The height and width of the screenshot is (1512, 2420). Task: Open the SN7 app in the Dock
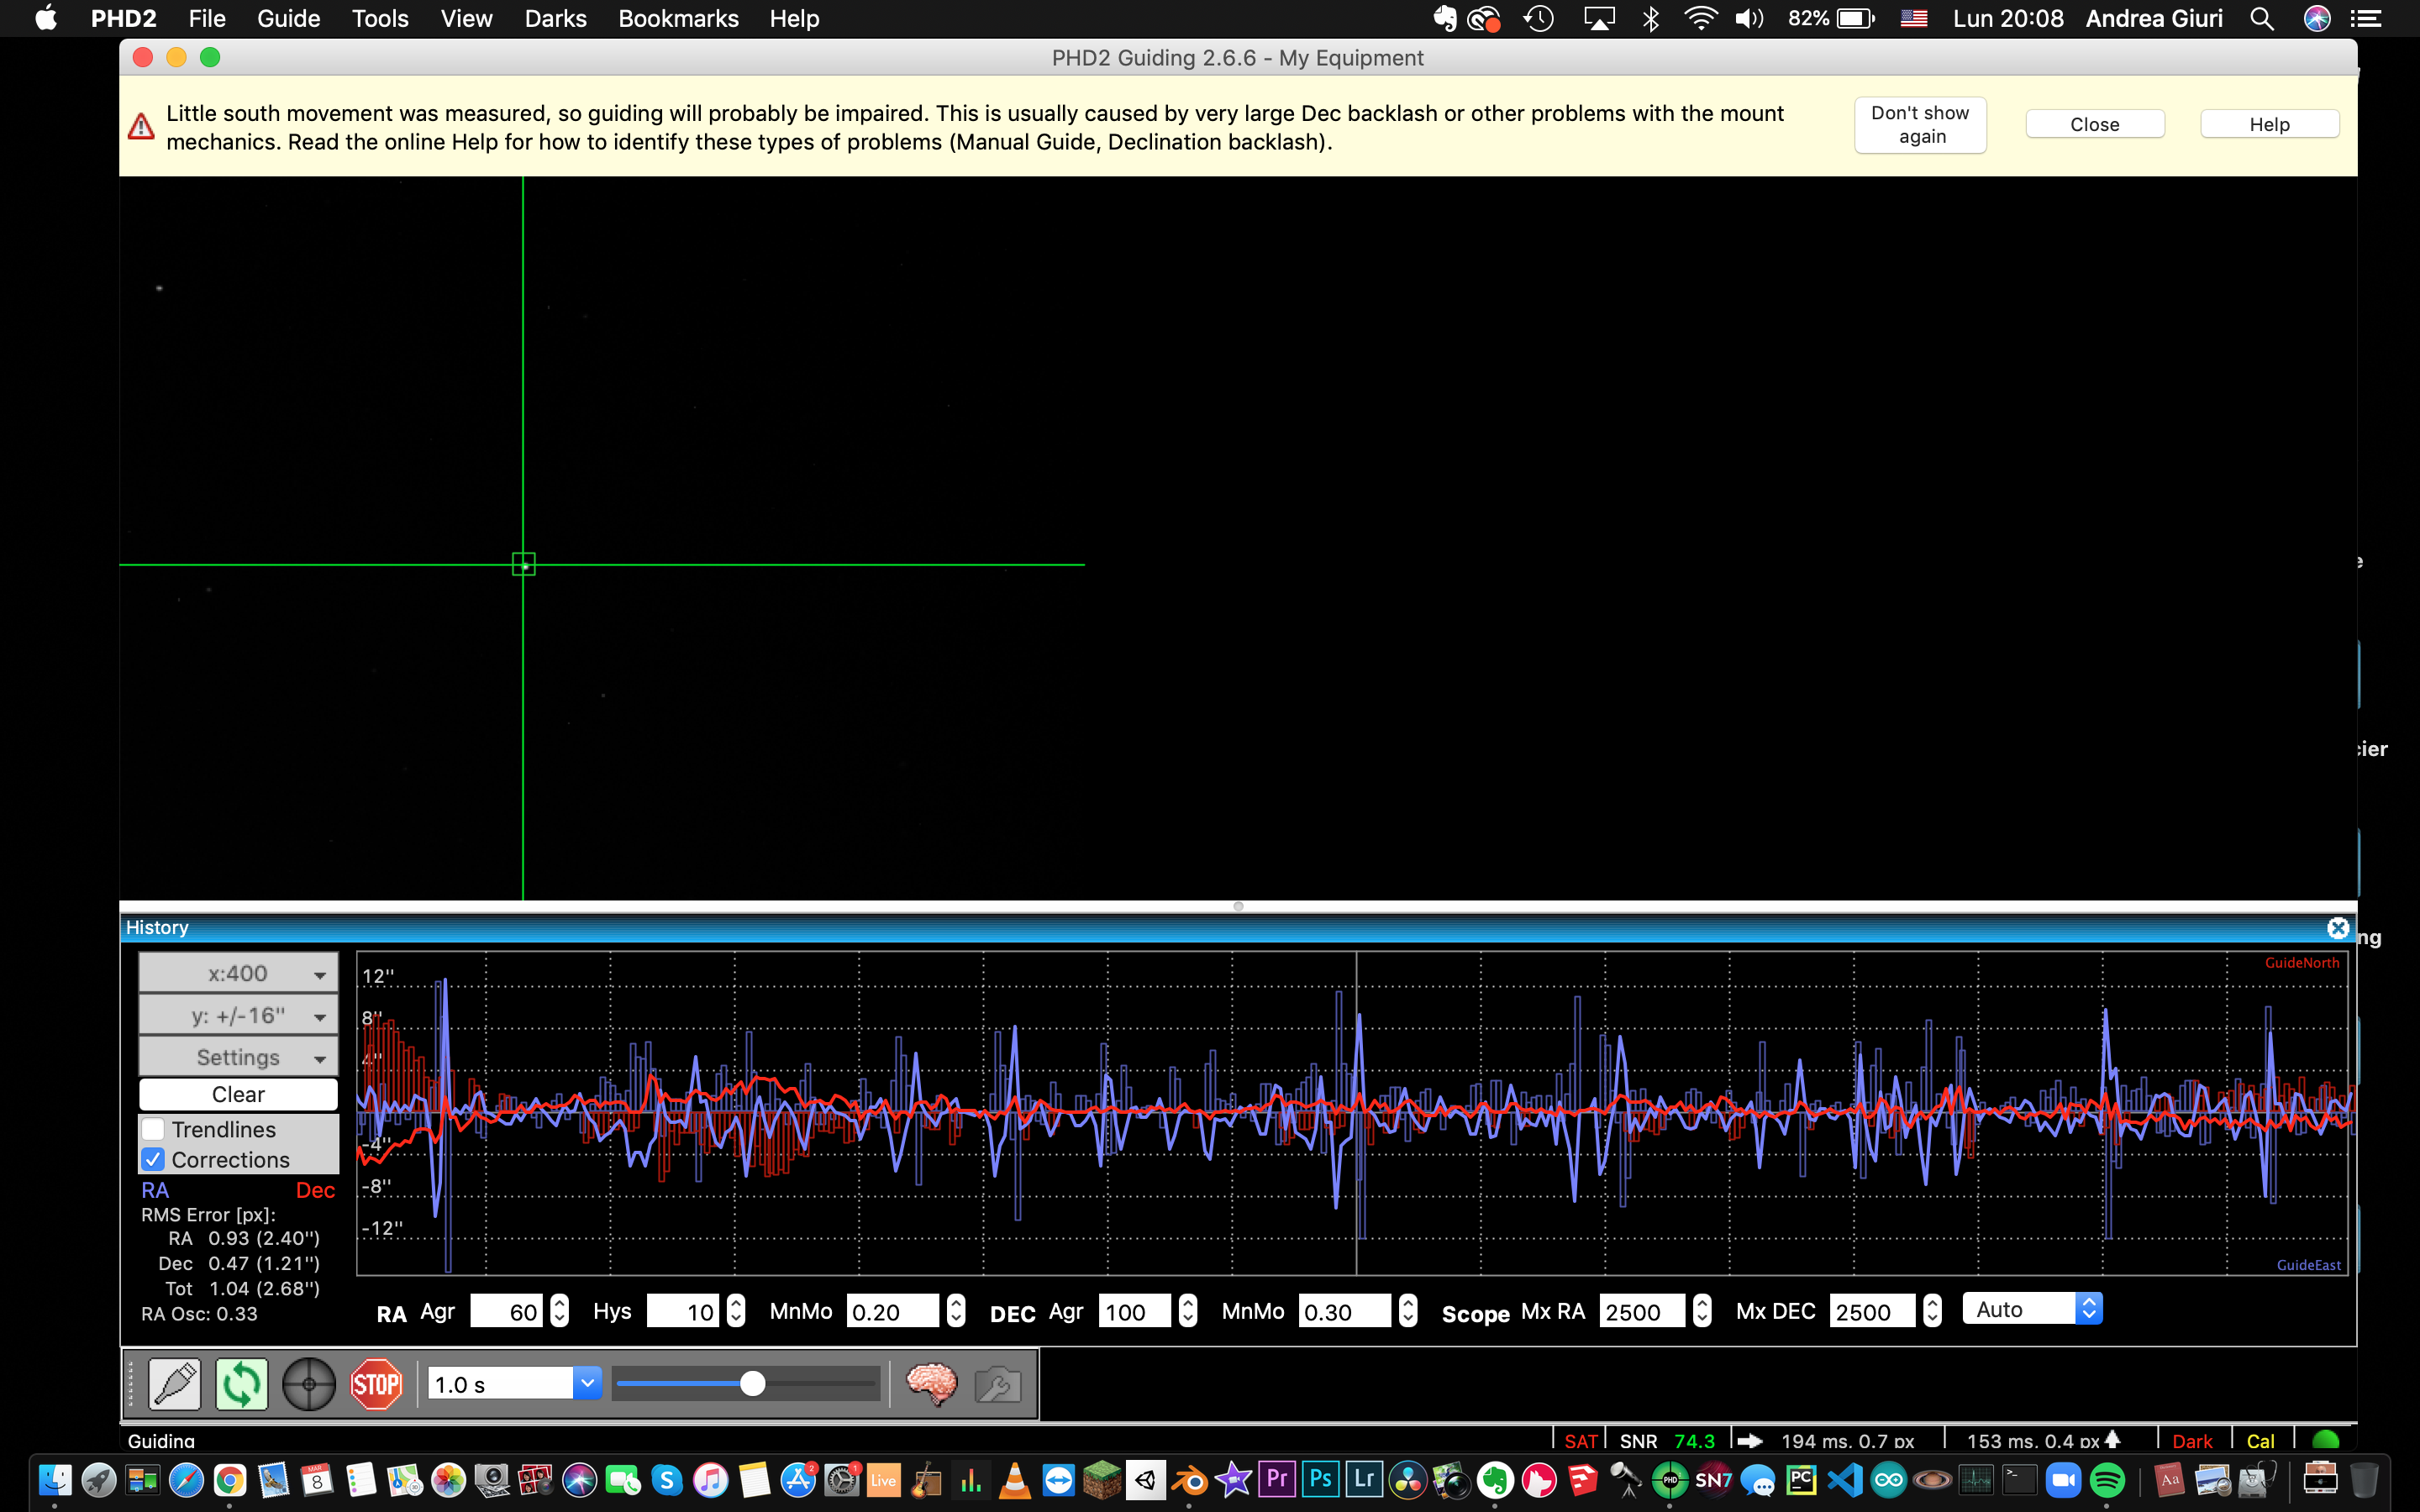[1713, 1479]
